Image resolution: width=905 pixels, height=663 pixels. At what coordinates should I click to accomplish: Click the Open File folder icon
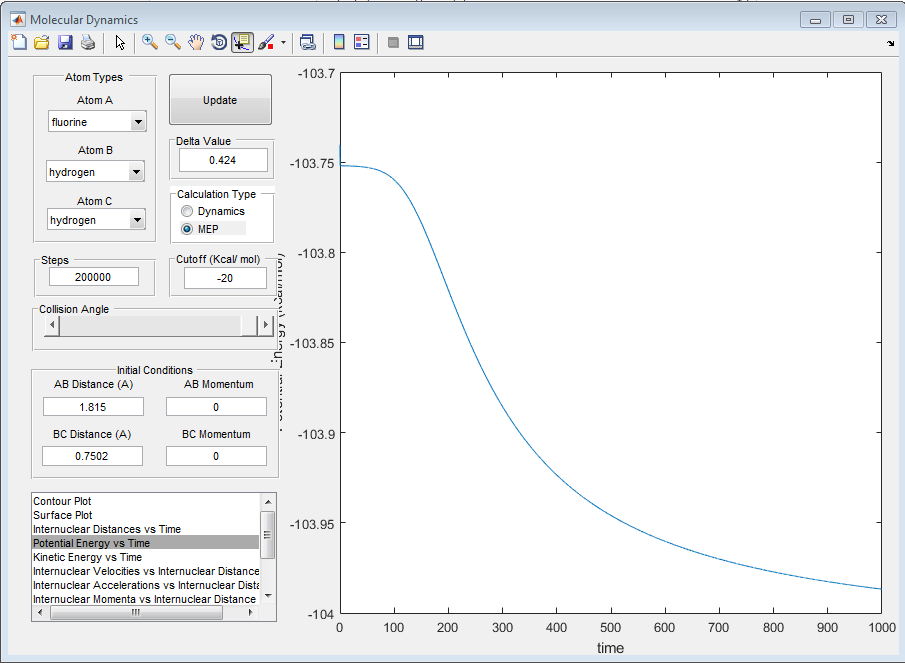[x=42, y=42]
